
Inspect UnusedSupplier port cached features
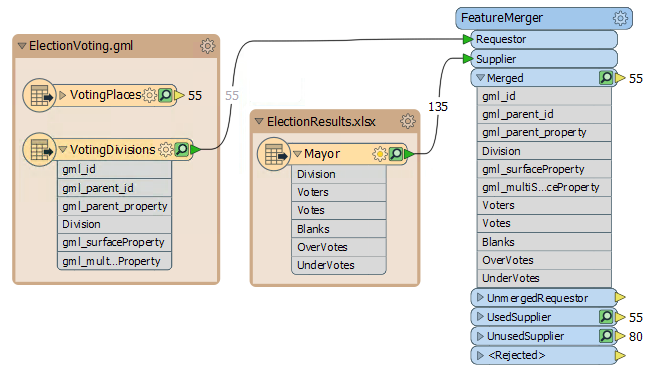tap(606, 336)
